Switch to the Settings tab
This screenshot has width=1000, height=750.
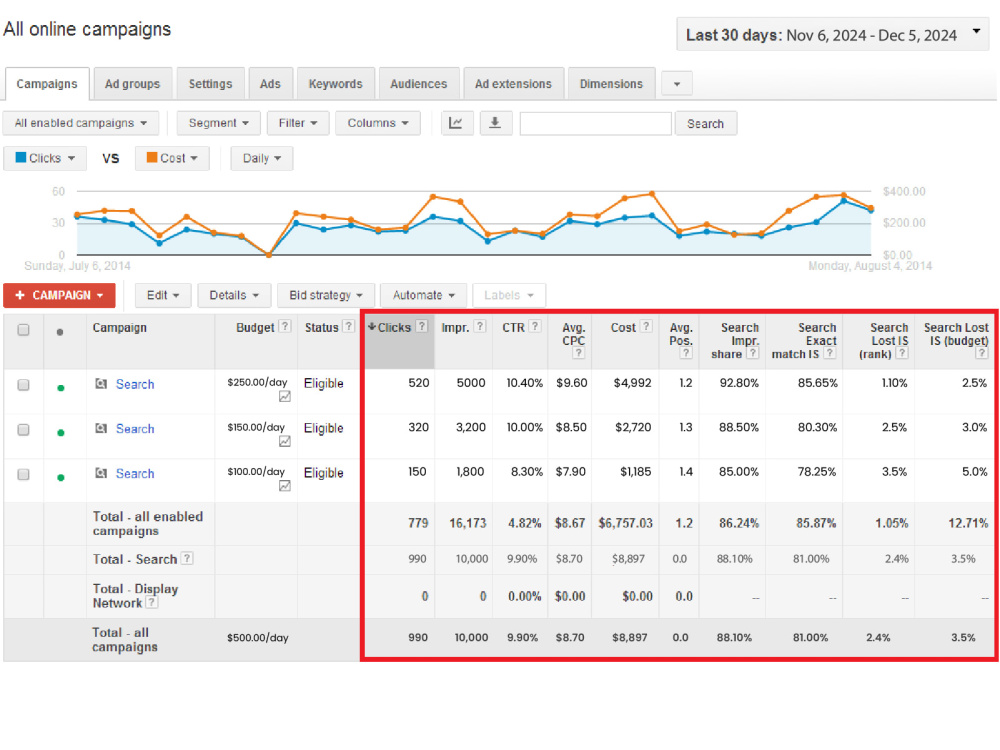click(x=210, y=84)
